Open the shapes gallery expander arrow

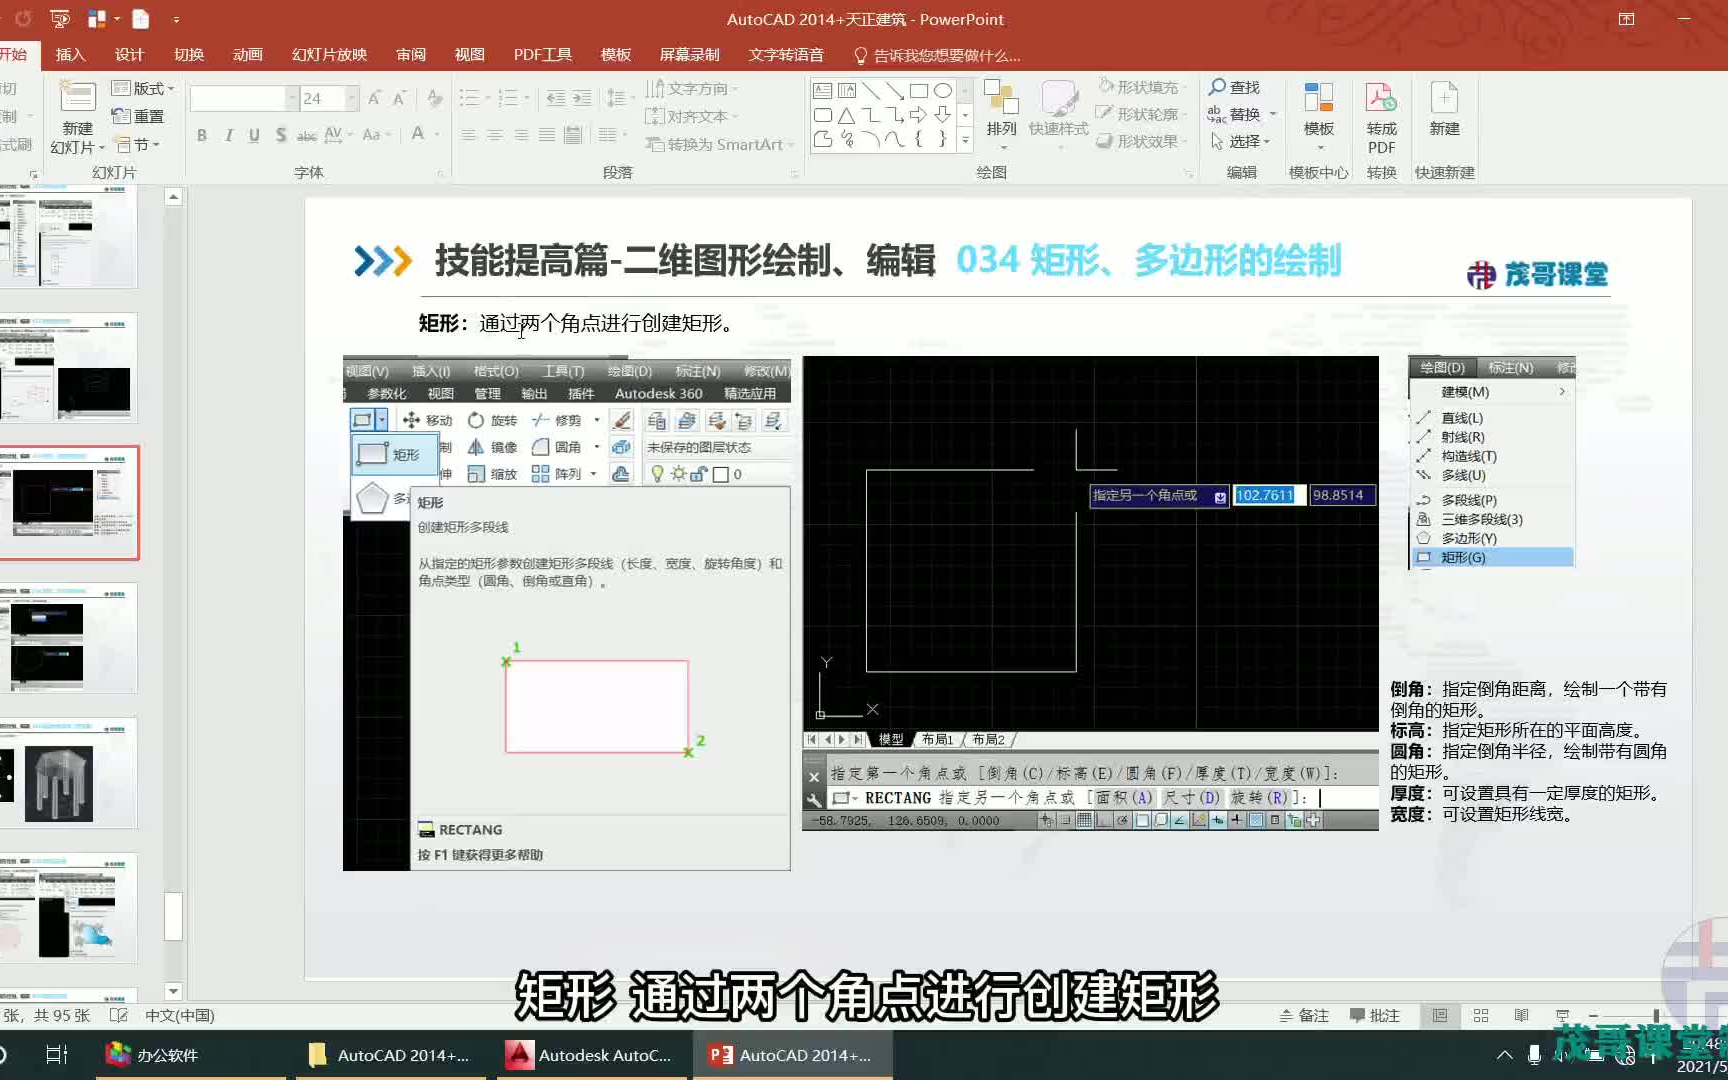(x=963, y=143)
